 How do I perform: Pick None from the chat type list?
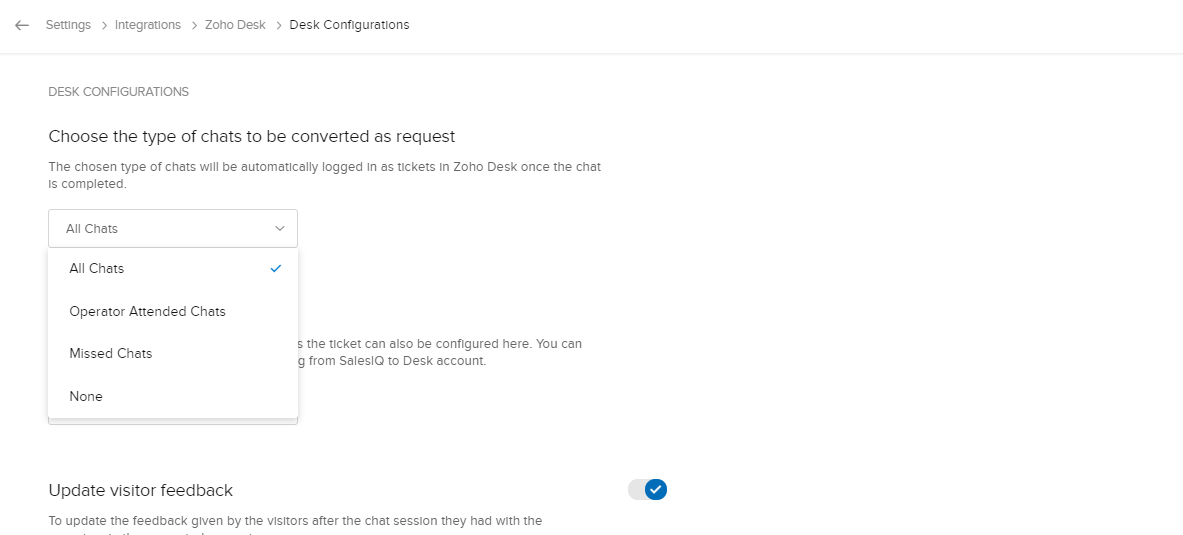point(86,396)
